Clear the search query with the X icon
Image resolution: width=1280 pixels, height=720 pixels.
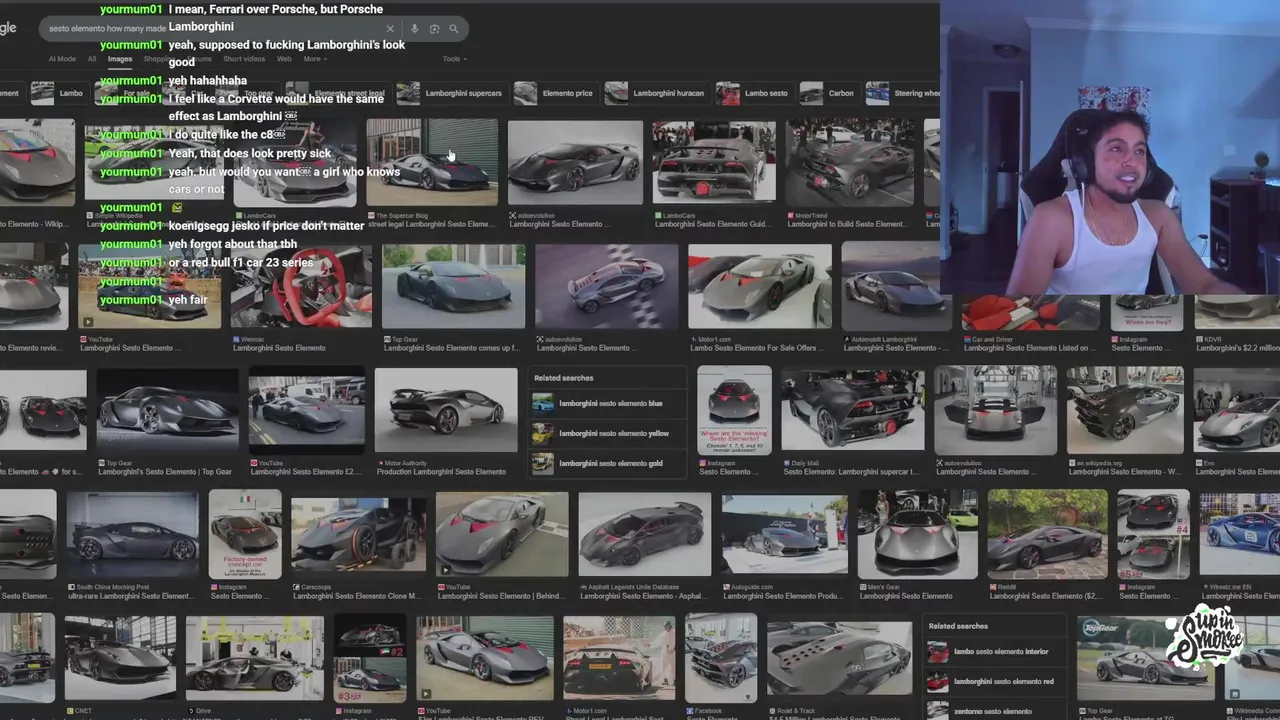[x=390, y=29]
